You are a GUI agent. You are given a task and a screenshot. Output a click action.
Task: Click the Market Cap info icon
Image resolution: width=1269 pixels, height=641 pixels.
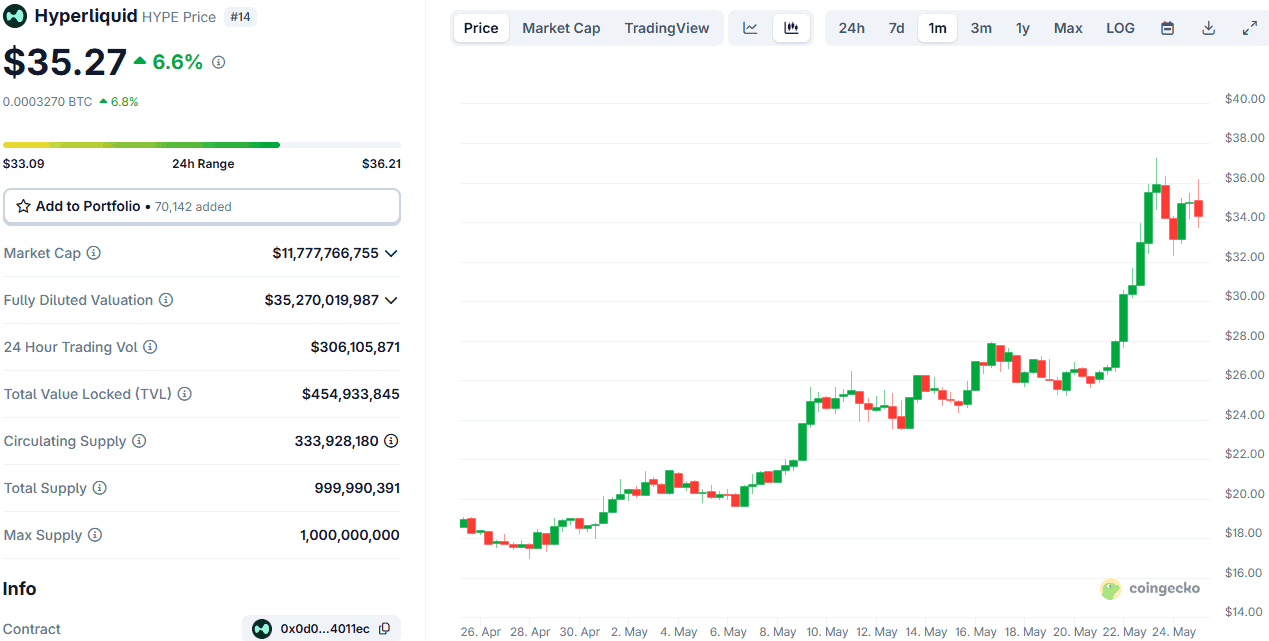pyautogui.click(x=94, y=253)
